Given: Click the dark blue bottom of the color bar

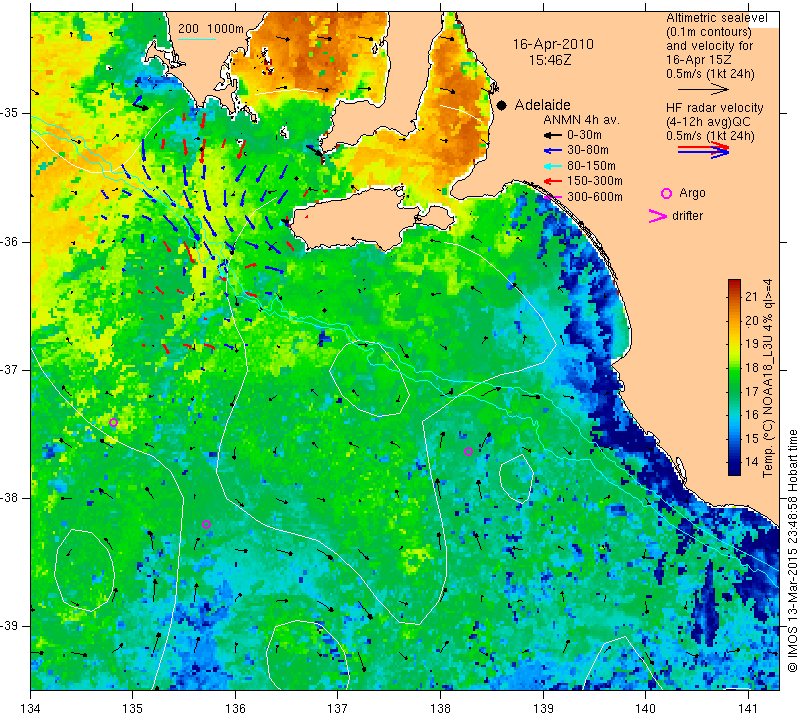Looking at the screenshot, I should 734,469.
